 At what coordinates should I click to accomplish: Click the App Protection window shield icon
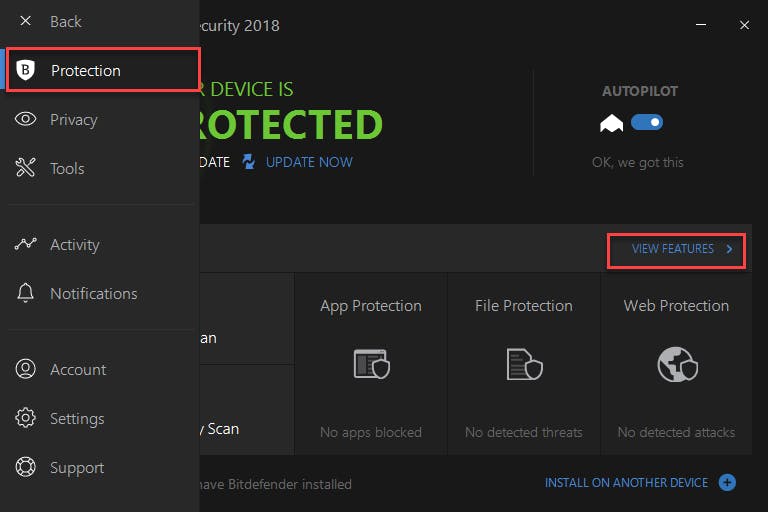click(x=372, y=364)
